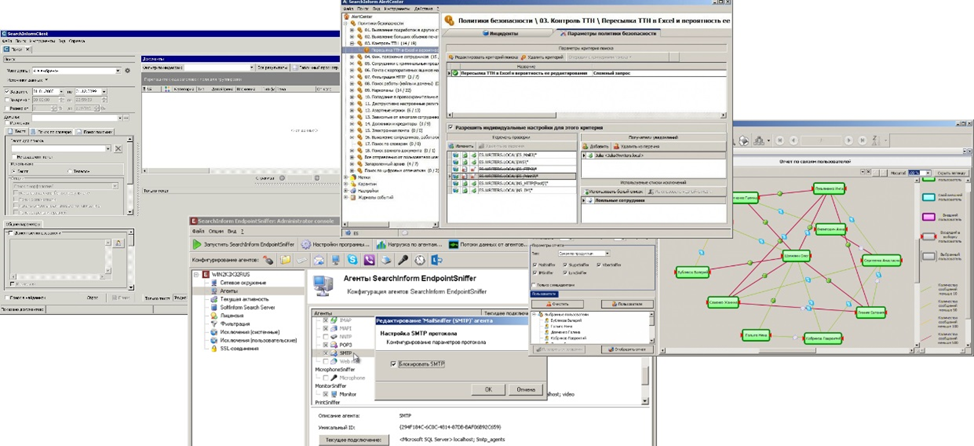Toggle the Monitor agent checkbox
The image size is (974, 446).
325,394
